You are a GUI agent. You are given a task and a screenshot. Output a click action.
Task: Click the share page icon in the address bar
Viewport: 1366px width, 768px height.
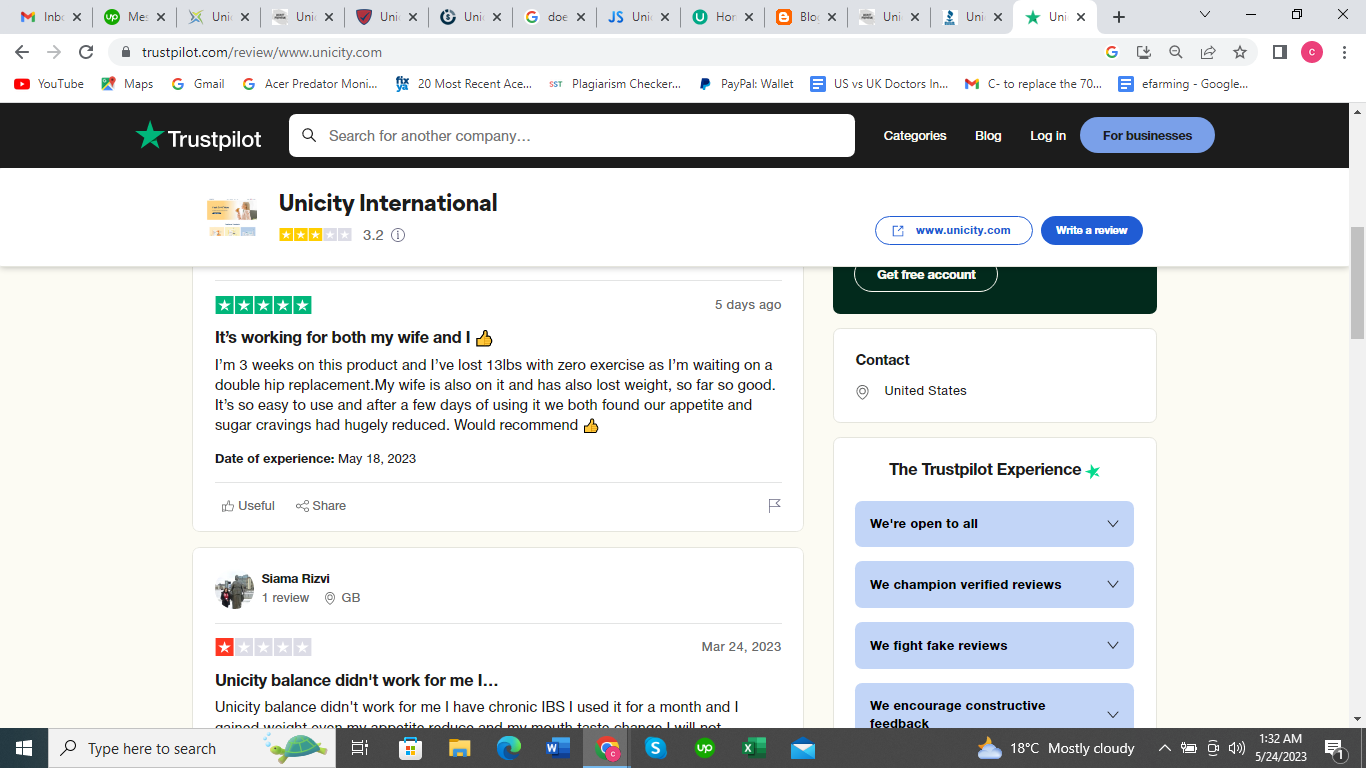[x=1208, y=52]
